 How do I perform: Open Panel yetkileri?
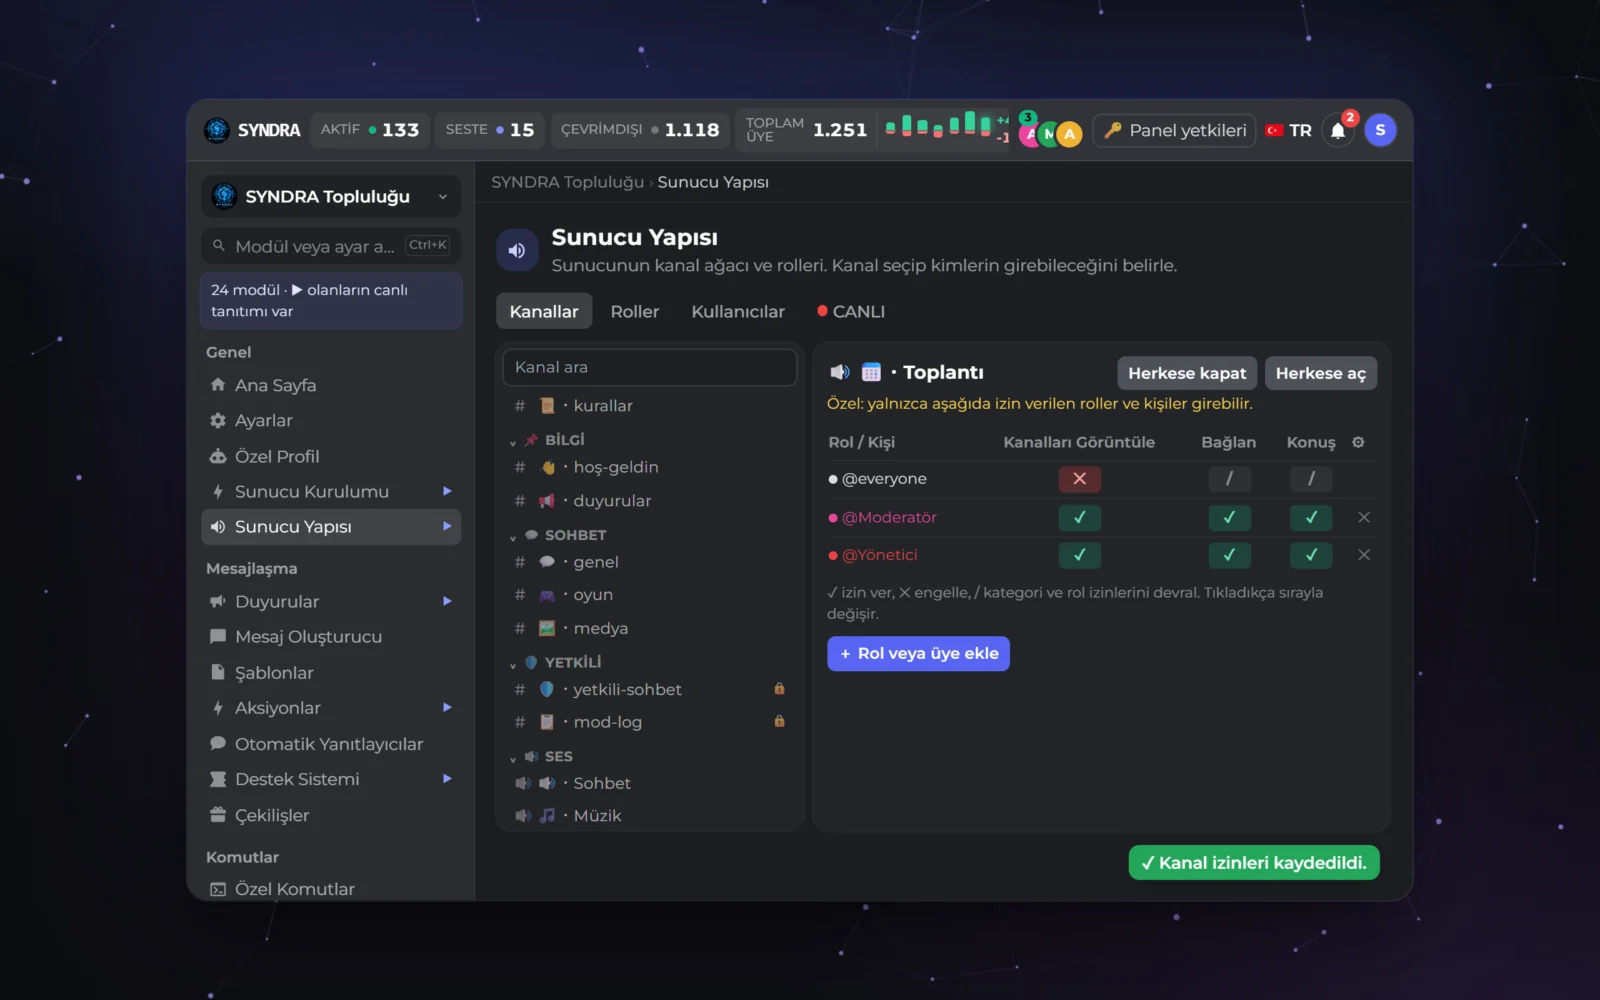pyautogui.click(x=1175, y=130)
